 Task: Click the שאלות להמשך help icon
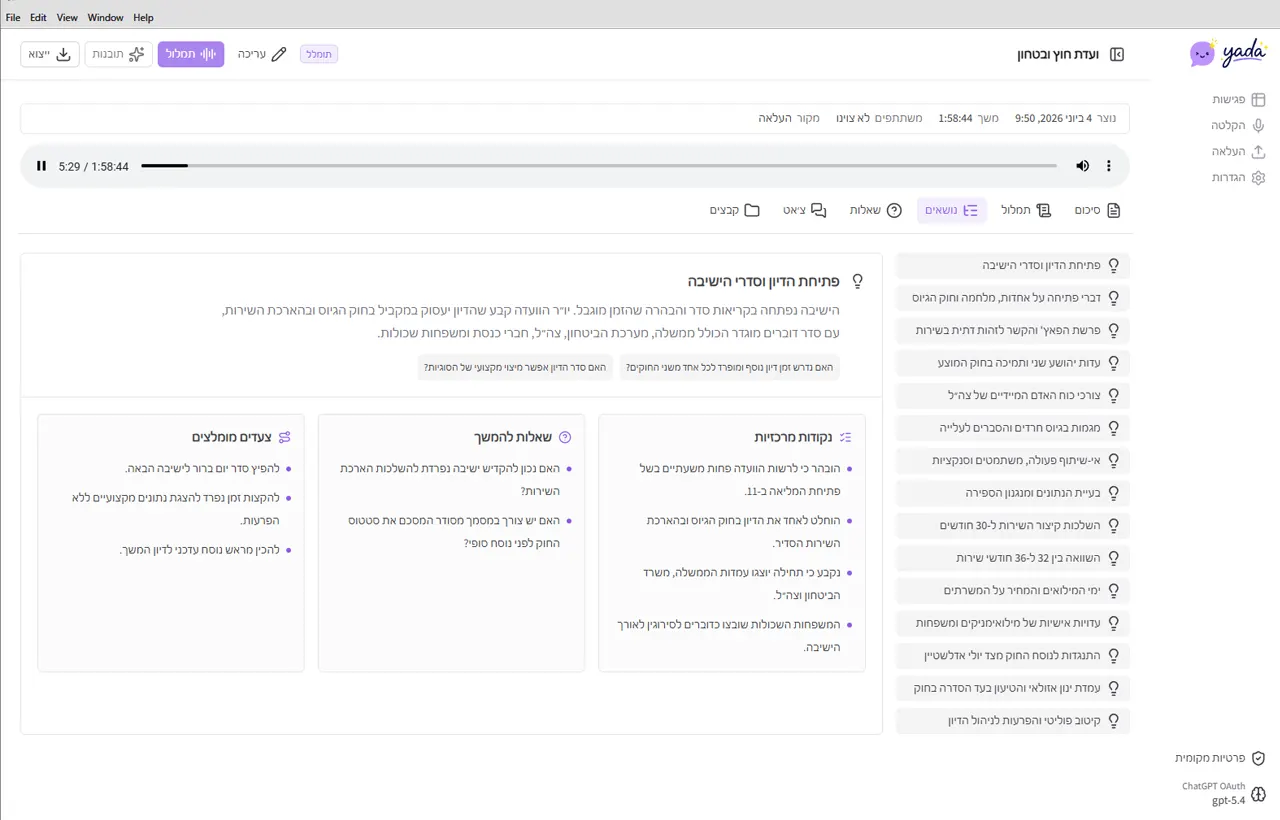[565, 437]
